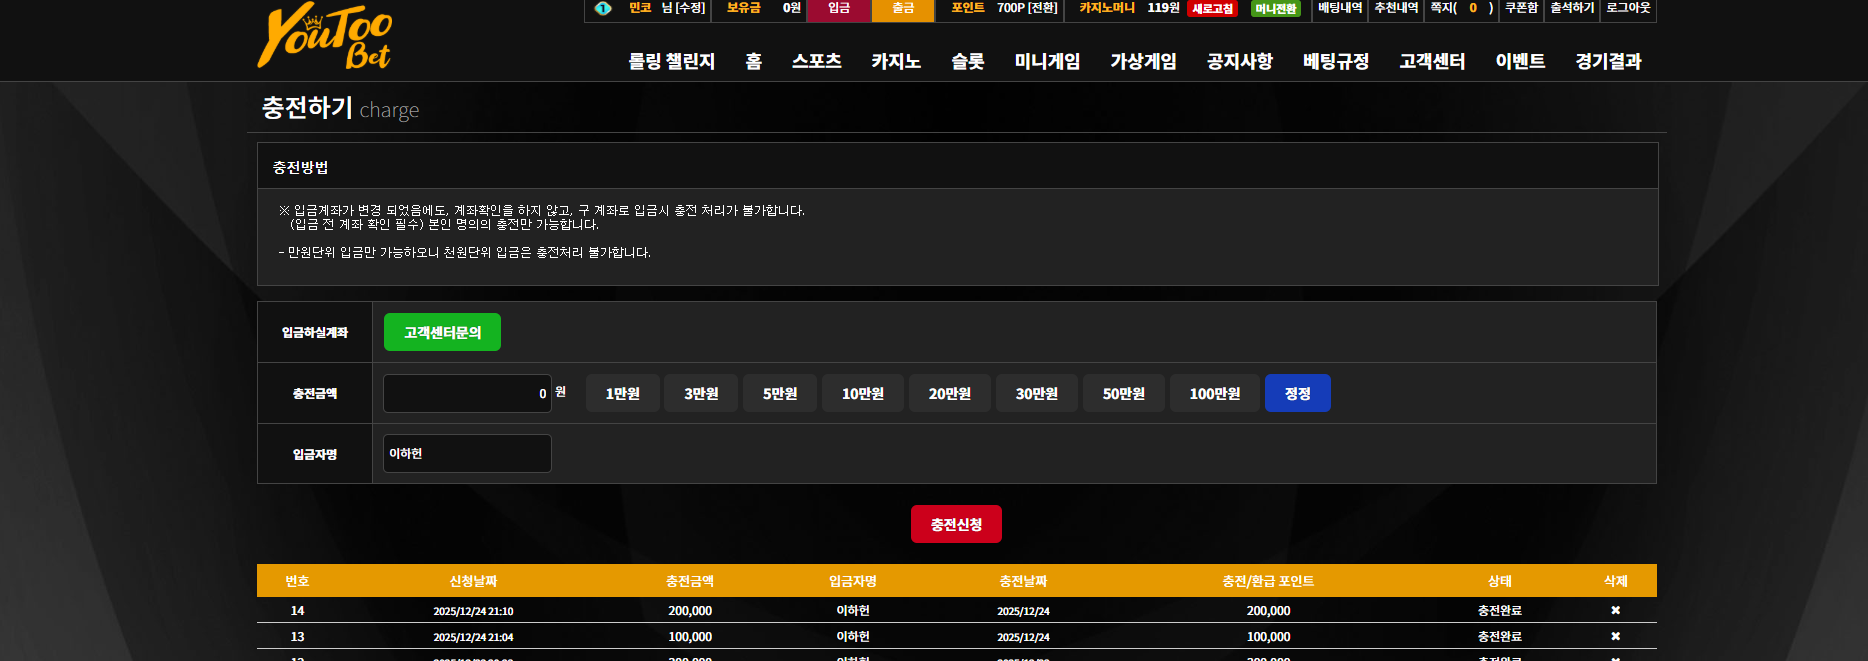Image resolution: width=1868 pixels, height=661 pixels.
Task: Reset the amount with blue 정정 button
Action: pyautogui.click(x=1297, y=393)
